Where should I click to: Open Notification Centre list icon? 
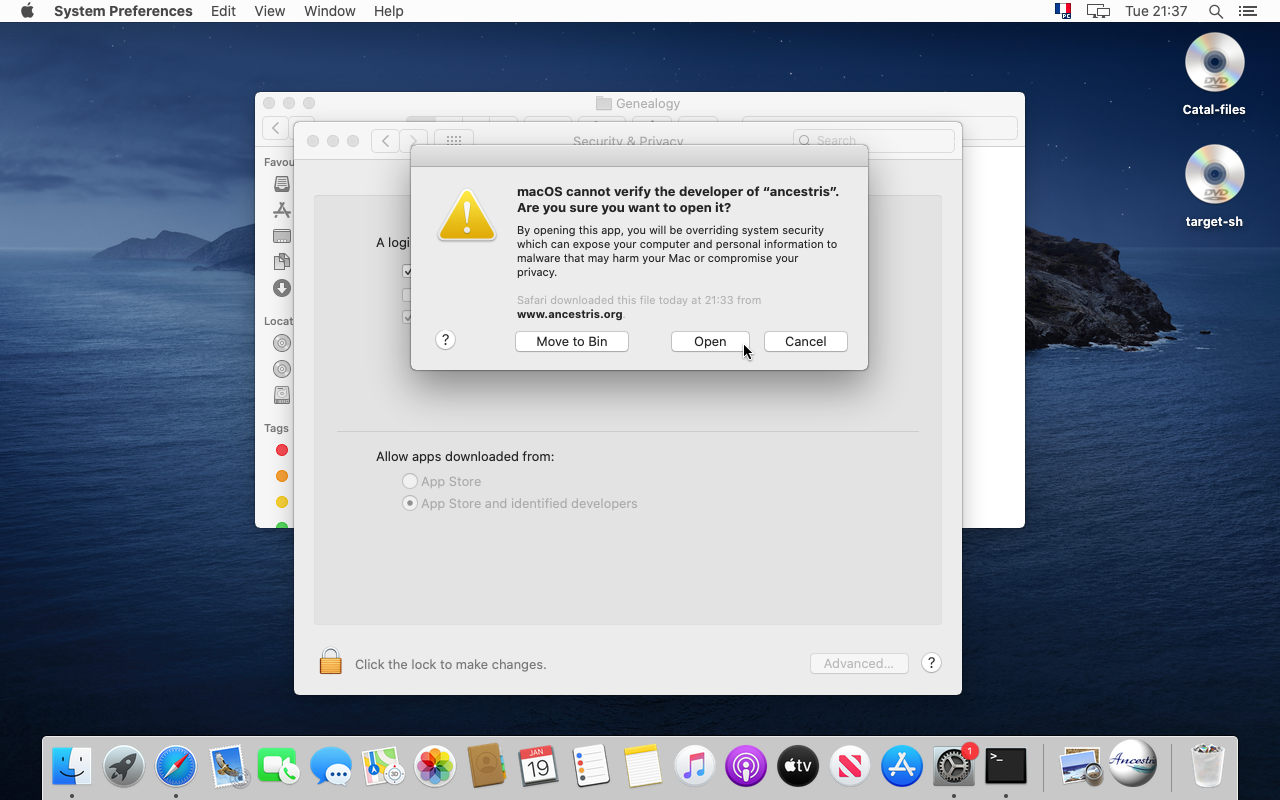click(x=1247, y=11)
